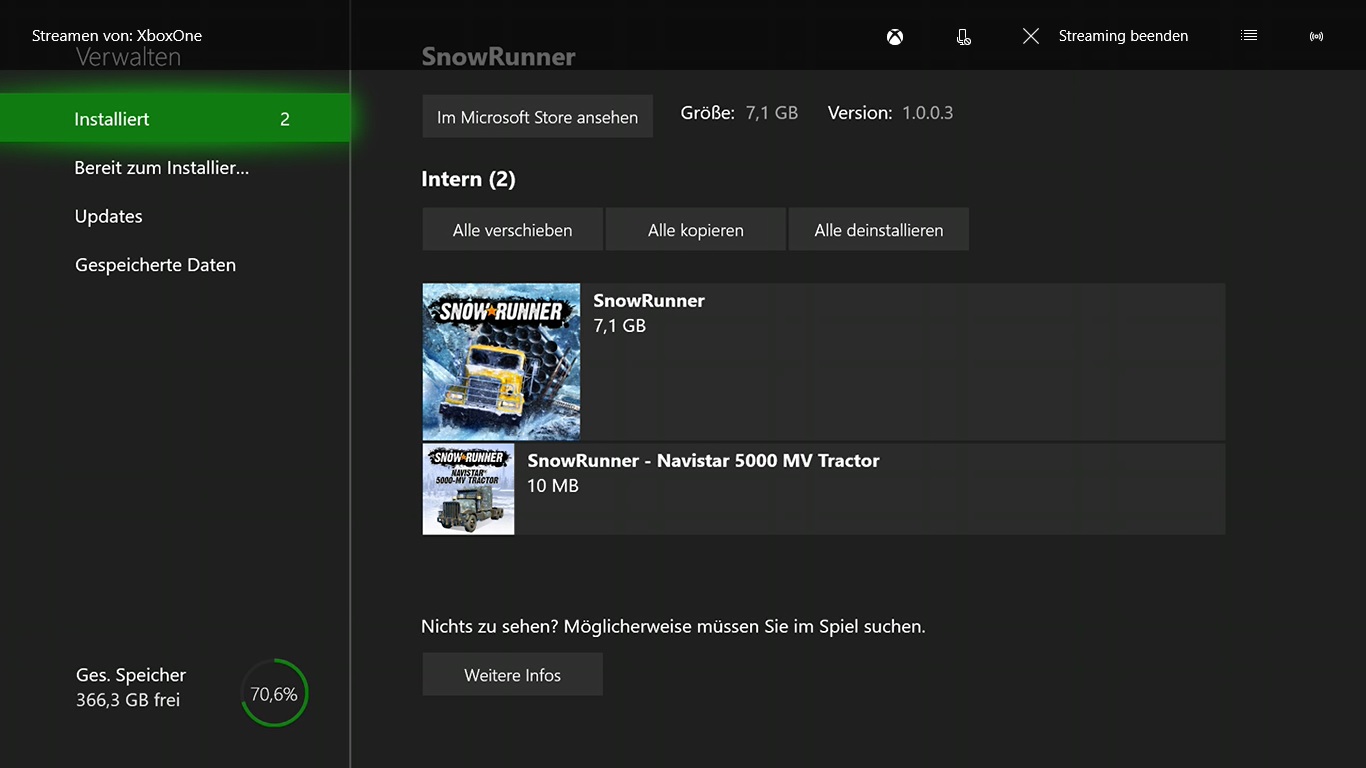Image resolution: width=1366 pixels, height=768 pixels.
Task: Click the 70,6% storage usage ring
Action: point(274,693)
